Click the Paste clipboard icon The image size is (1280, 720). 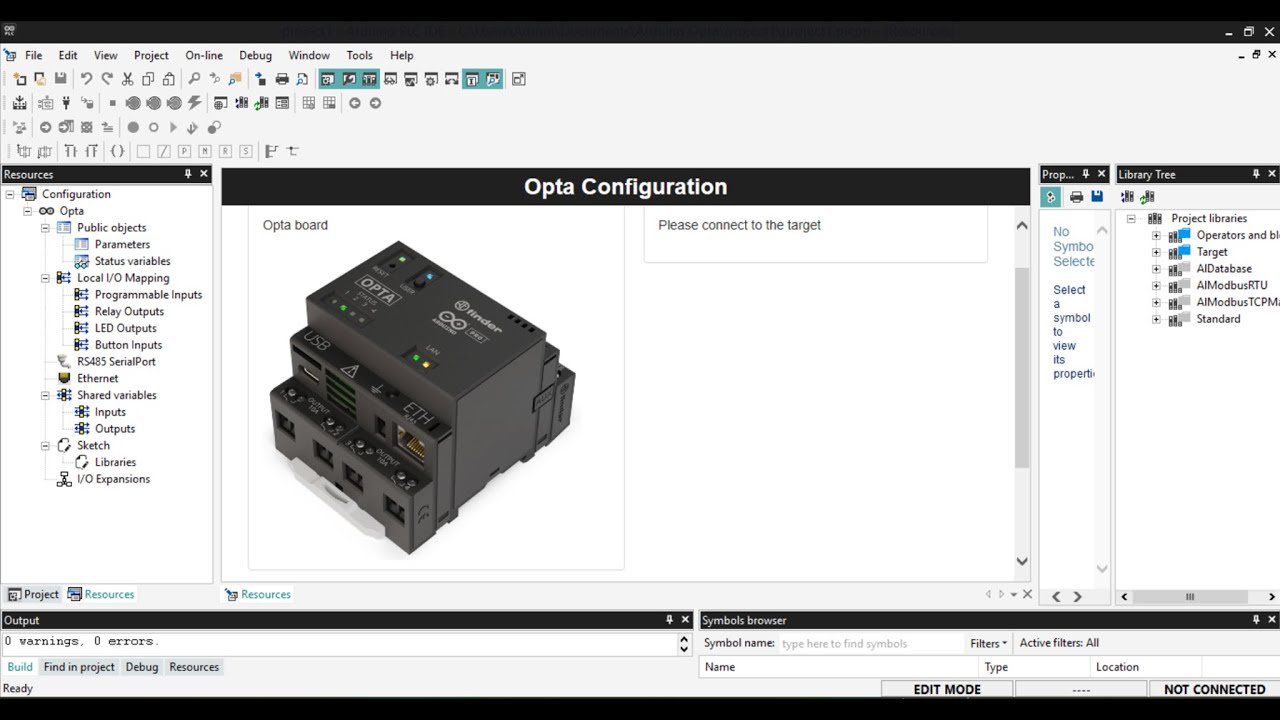pyautogui.click(x=169, y=79)
